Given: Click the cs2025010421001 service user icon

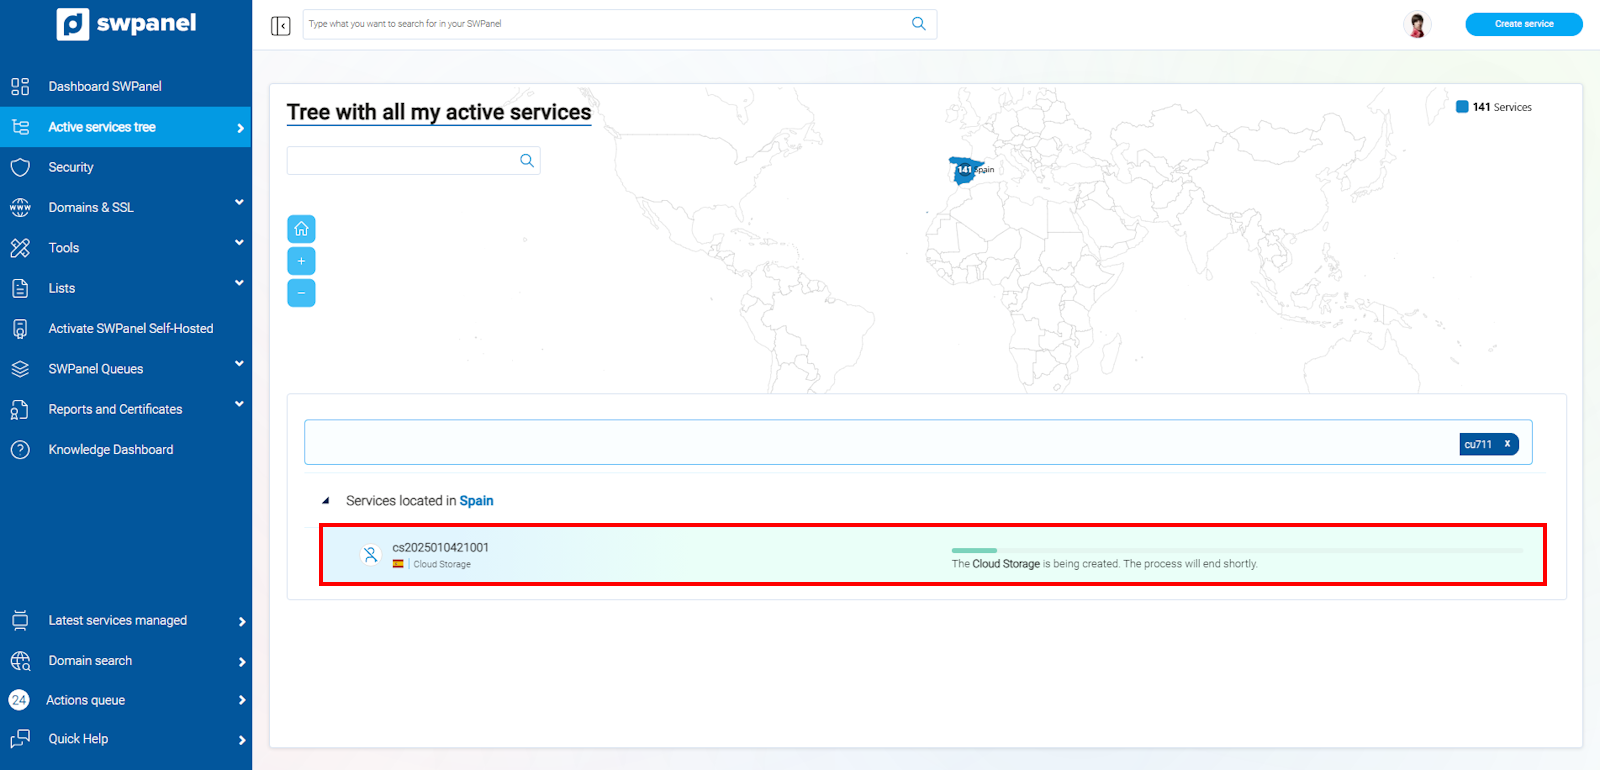Looking at the screenshot, I should pyautogui.click(x=370, y=555).
